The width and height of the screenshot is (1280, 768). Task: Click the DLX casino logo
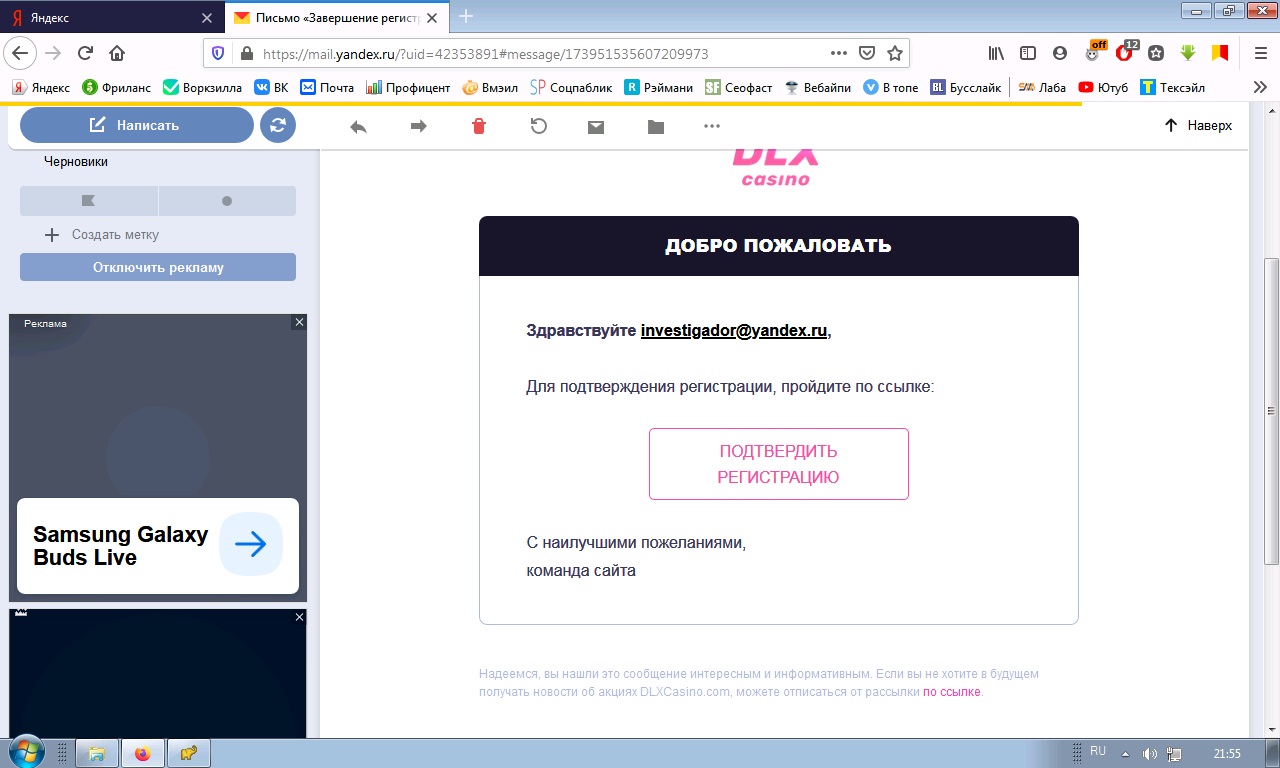[776, 166]
